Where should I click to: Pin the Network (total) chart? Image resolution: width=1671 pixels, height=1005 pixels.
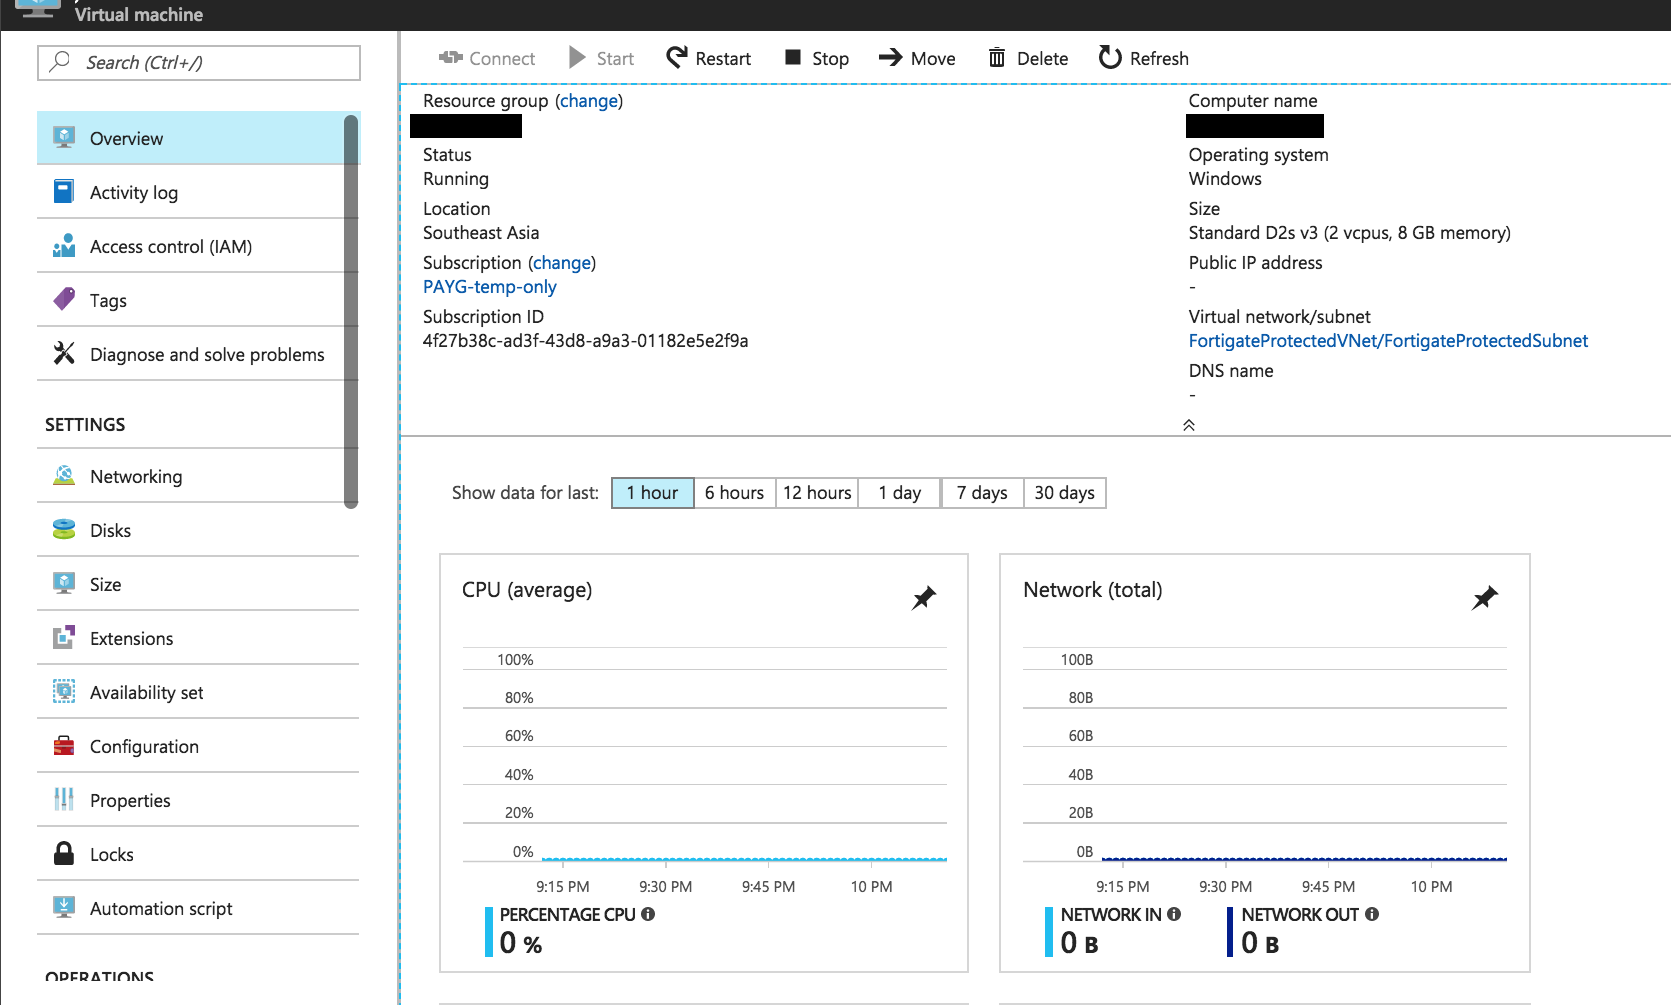pyautogui.click(x=1484, y=597)
